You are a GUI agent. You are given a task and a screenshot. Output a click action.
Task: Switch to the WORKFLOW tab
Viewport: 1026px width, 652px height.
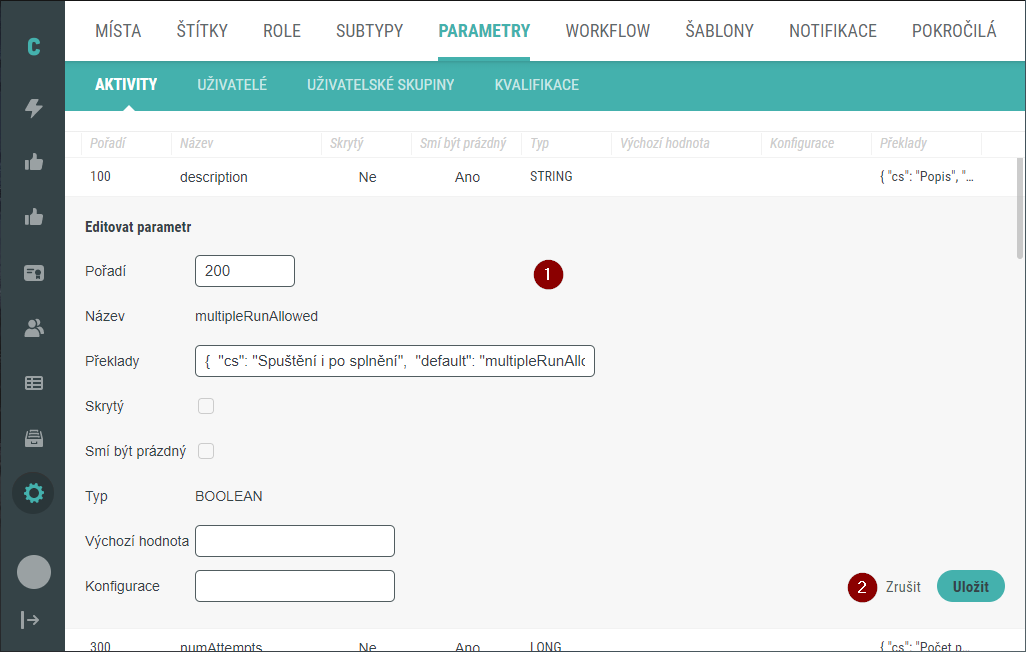tap(607, 31)
